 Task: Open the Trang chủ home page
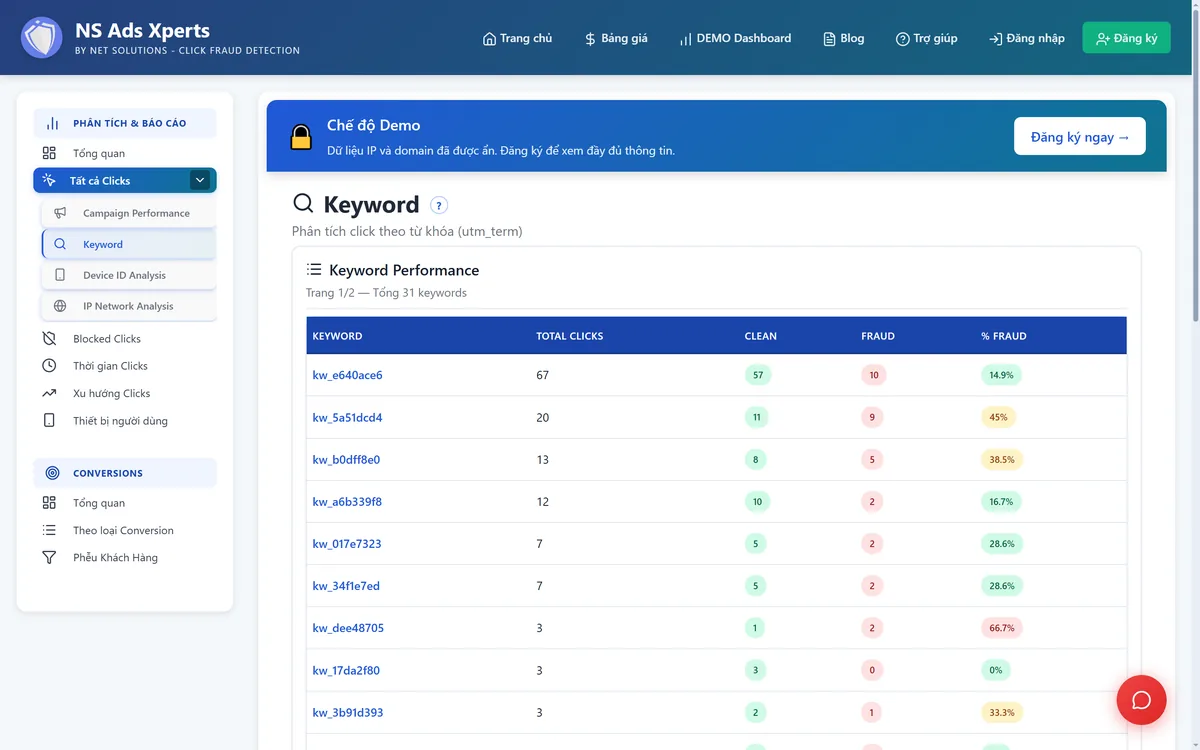[517, 38]
